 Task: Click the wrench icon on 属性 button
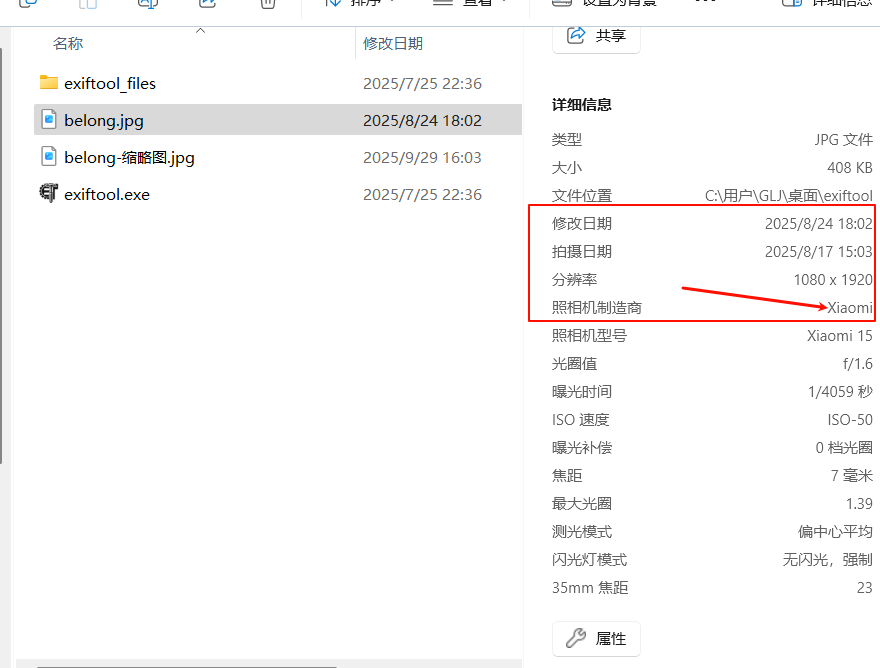tap(576, 638)
